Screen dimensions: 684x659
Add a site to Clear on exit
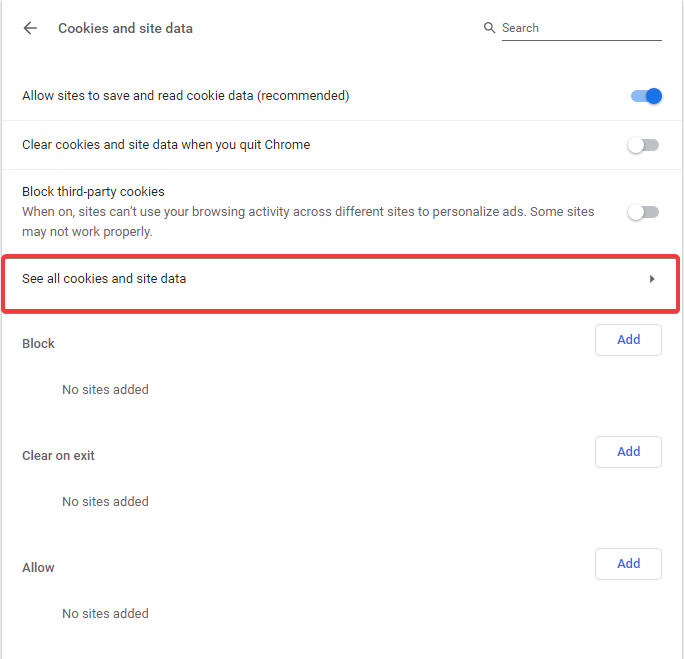628,452
